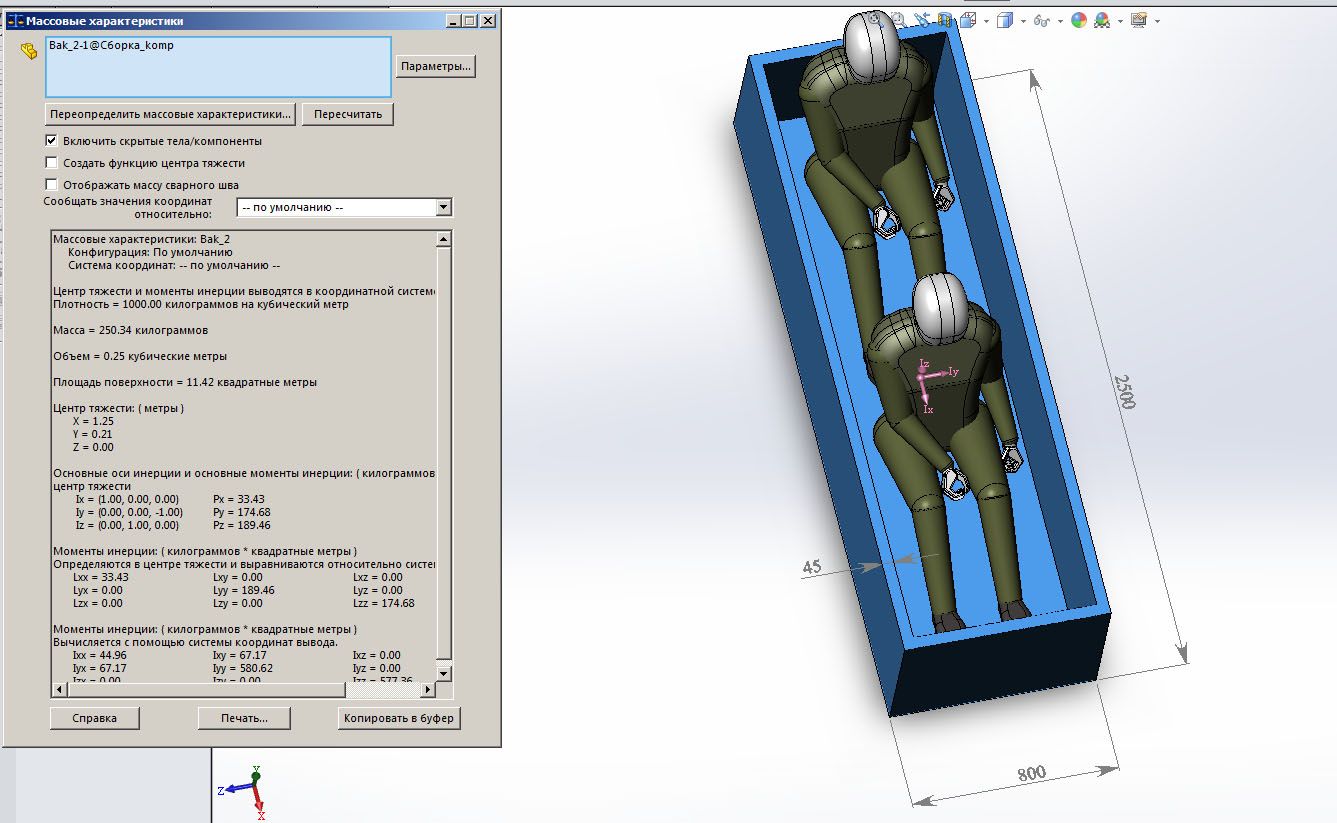Click 'Копировать в буфер' button
Screen dimensions: 1337x823
399,718
